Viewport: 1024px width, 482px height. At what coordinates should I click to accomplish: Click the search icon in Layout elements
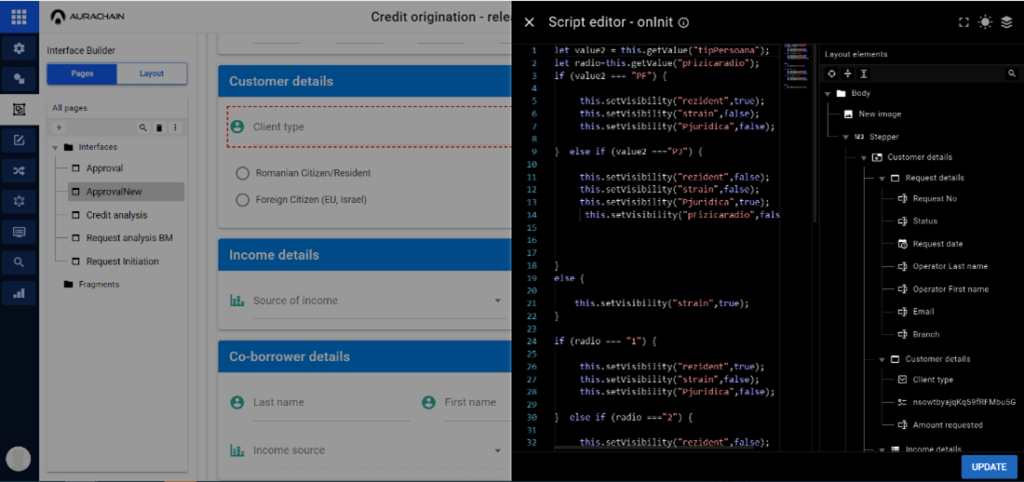1011,74
